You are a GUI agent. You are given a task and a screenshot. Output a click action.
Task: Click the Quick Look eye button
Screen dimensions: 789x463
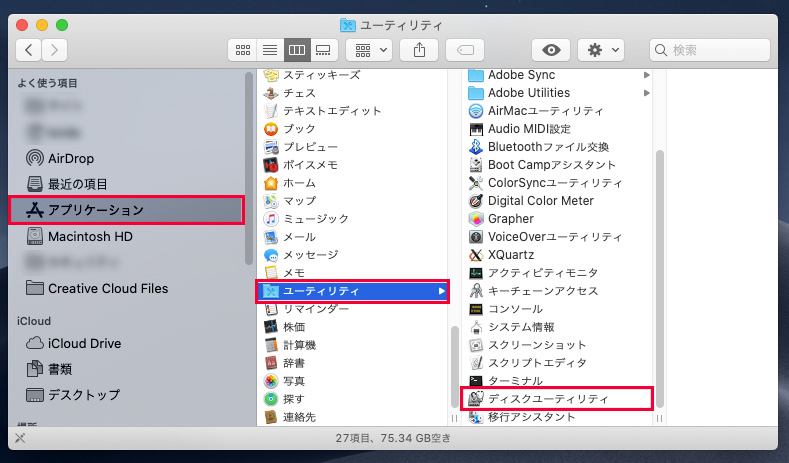coord(551,50)
